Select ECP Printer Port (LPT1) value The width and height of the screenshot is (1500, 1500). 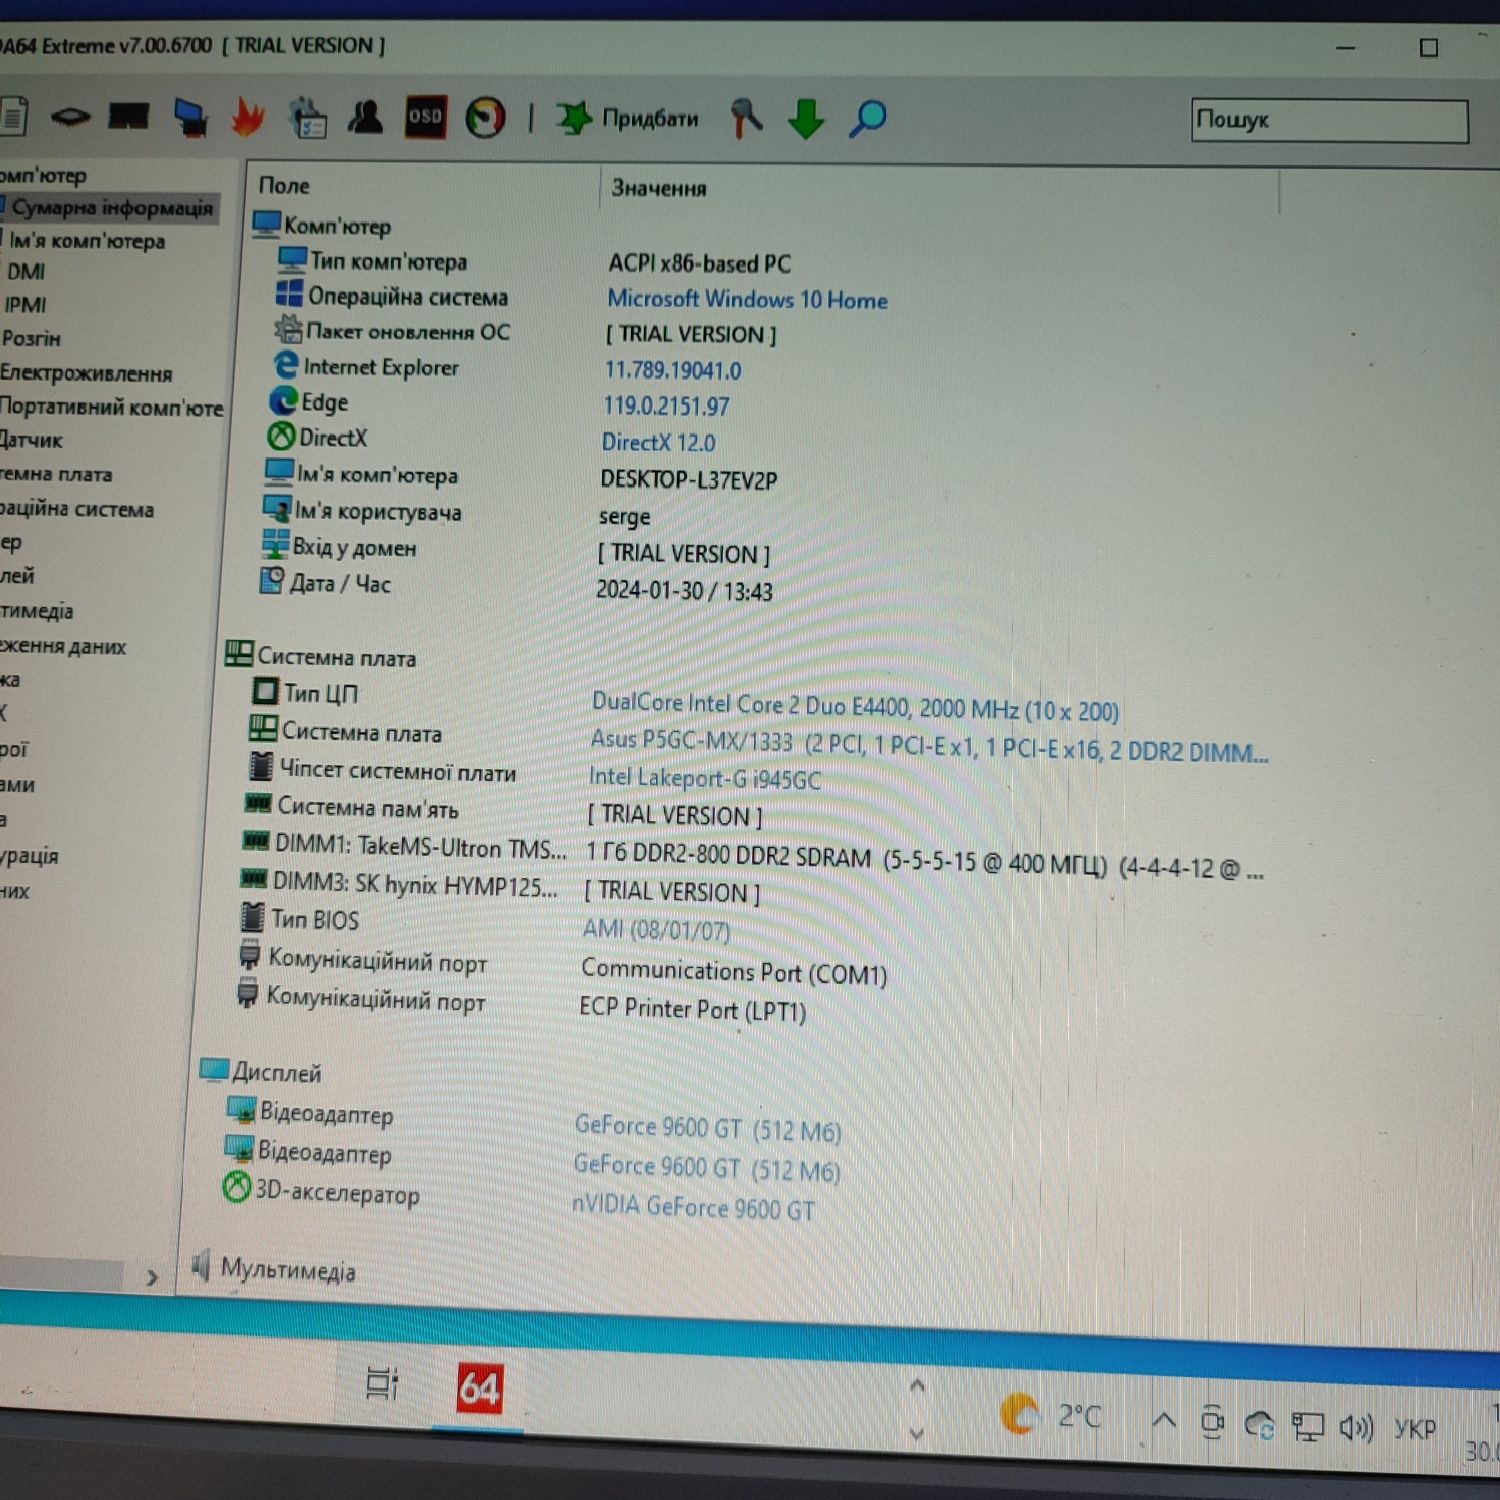(692, 1009)
